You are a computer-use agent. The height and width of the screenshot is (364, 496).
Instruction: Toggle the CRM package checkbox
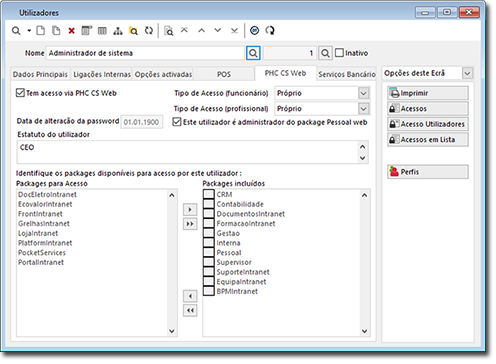pos(209,194)
